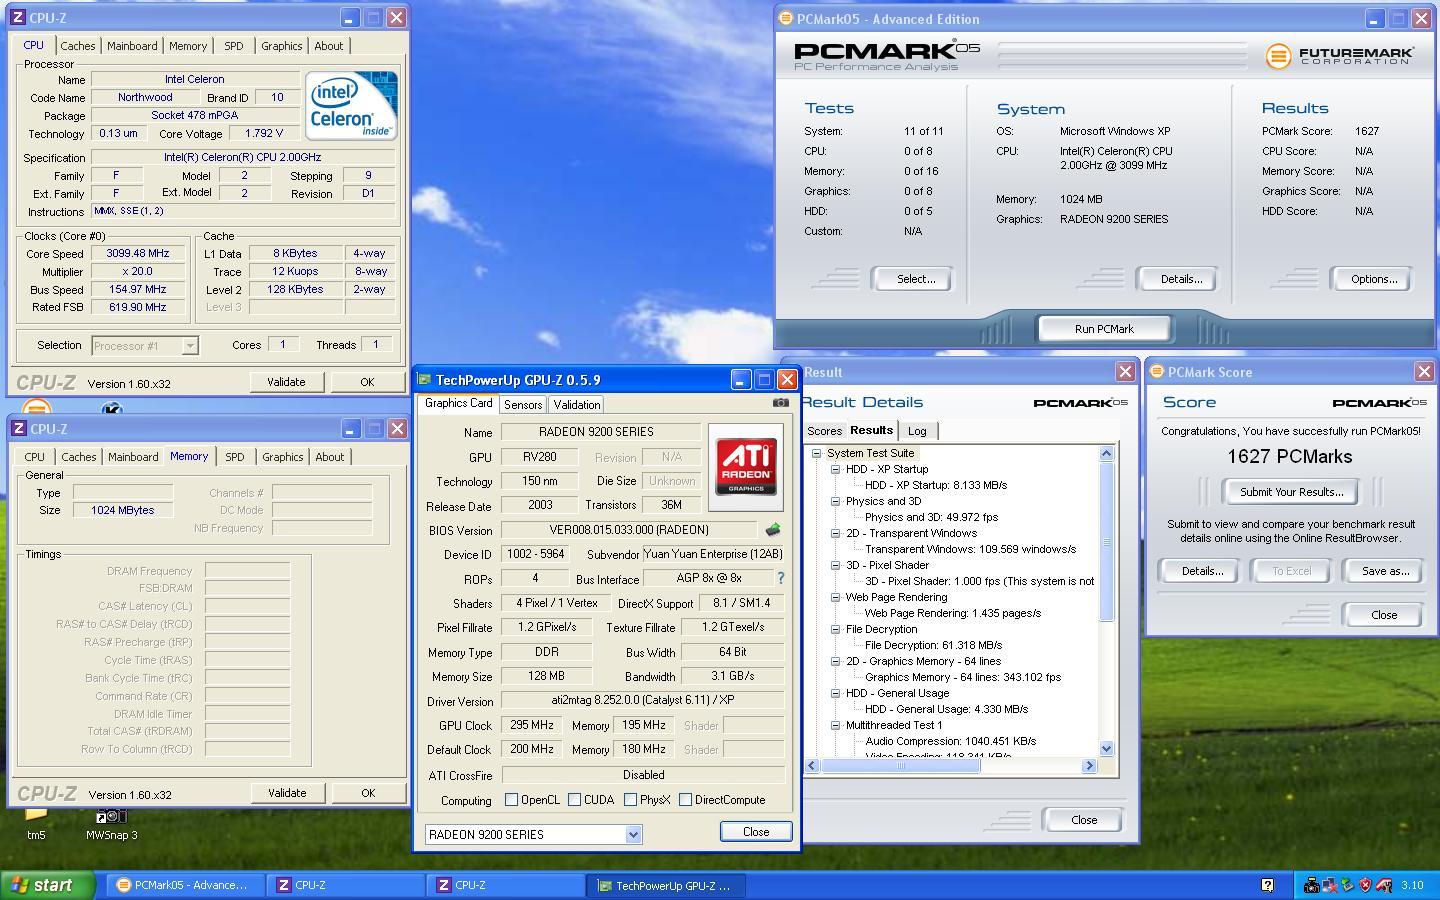This screenshot has width=1440, height=900.
Task: Click the Run PCMark button
Action: tap(1104, 329)
